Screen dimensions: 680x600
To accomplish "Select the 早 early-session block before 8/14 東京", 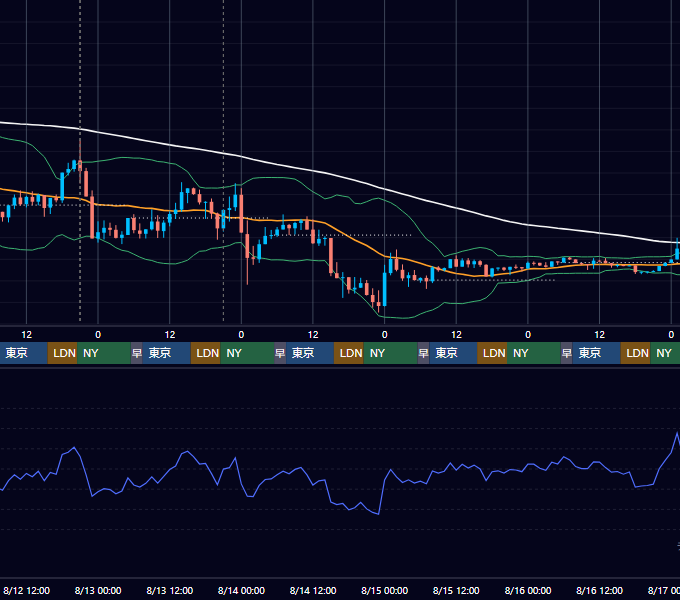I will [x=280, y=353].
